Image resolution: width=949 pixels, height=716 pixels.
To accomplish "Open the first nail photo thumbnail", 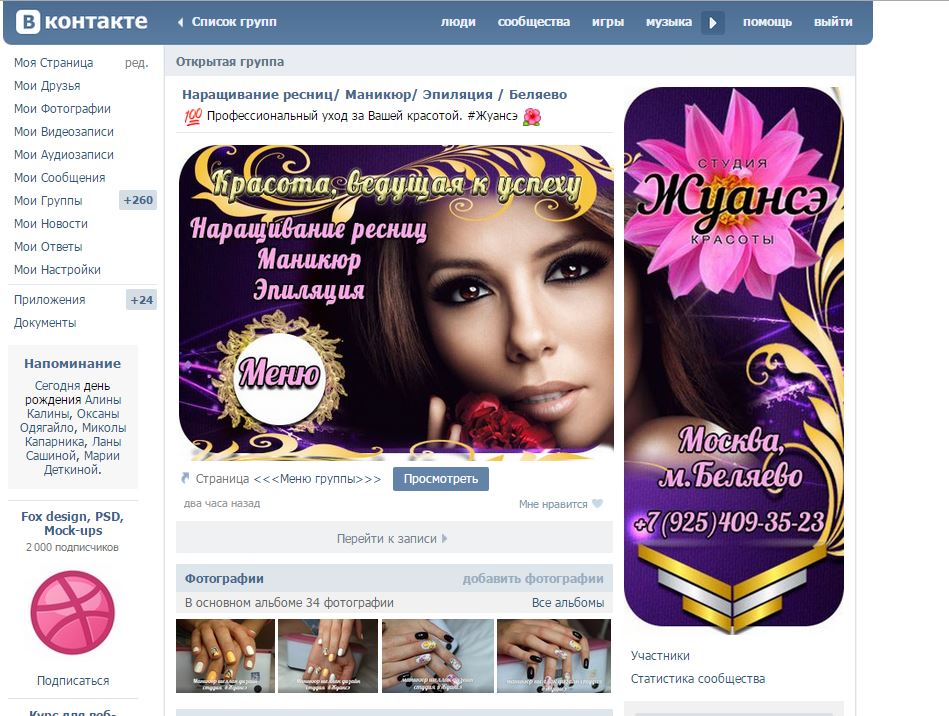I will (225, 655).
